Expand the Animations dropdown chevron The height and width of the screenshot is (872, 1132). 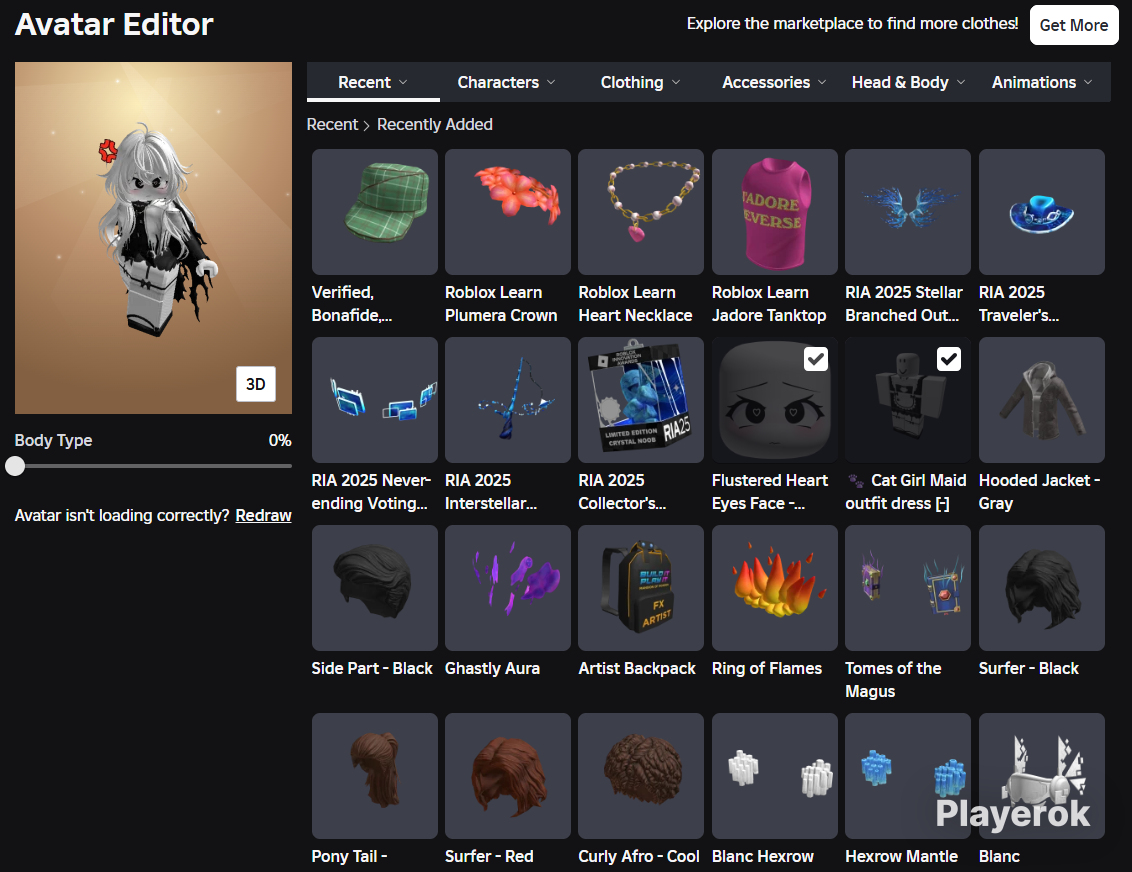pos(1088,82)
